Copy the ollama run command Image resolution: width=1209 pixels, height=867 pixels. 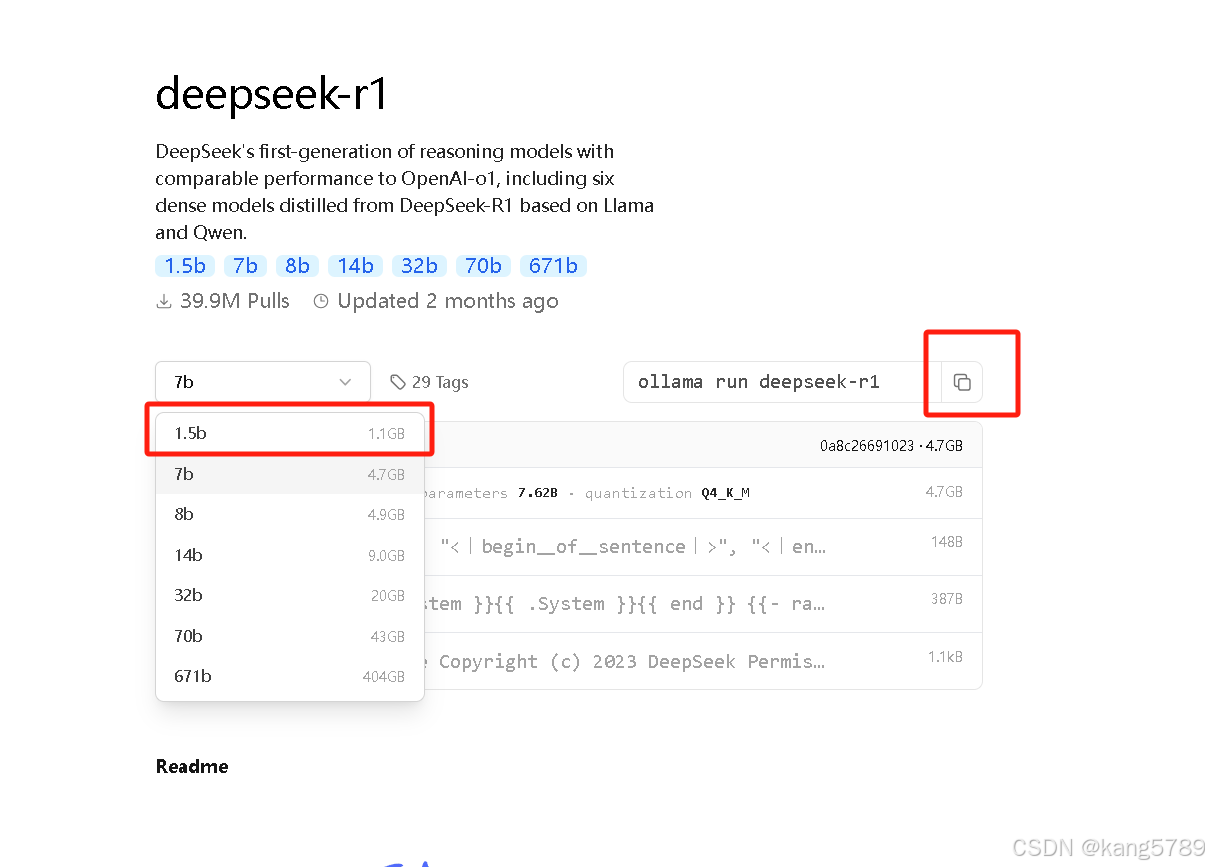tap(962, 382)
